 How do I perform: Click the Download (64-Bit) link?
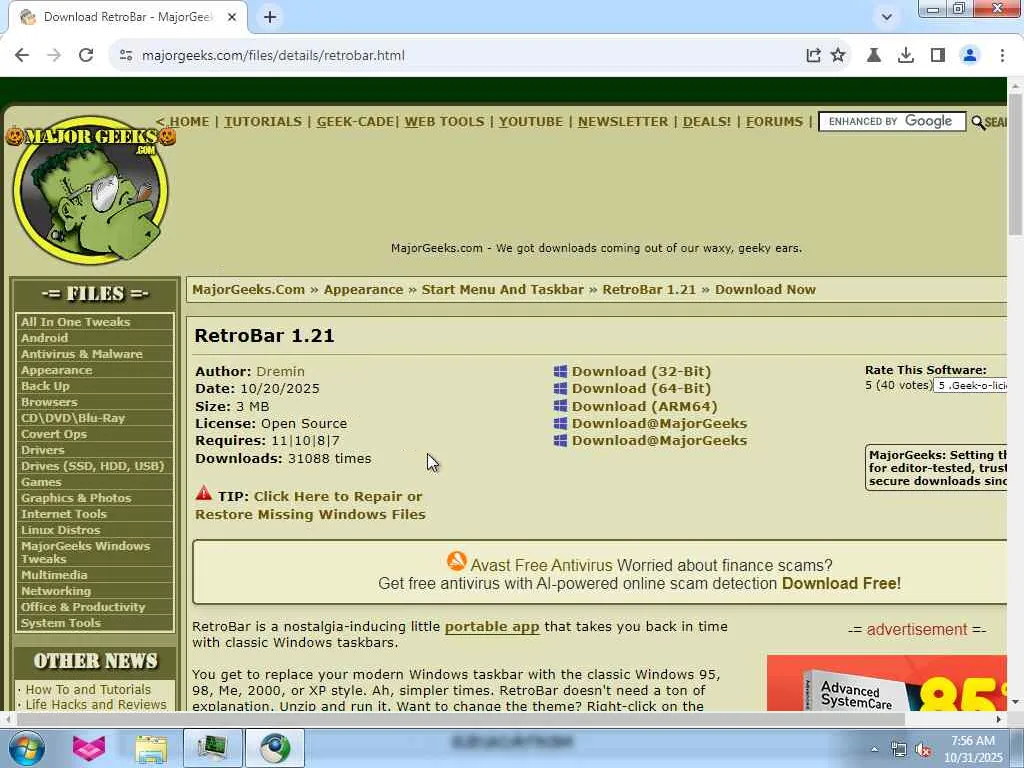coord(641,389)
